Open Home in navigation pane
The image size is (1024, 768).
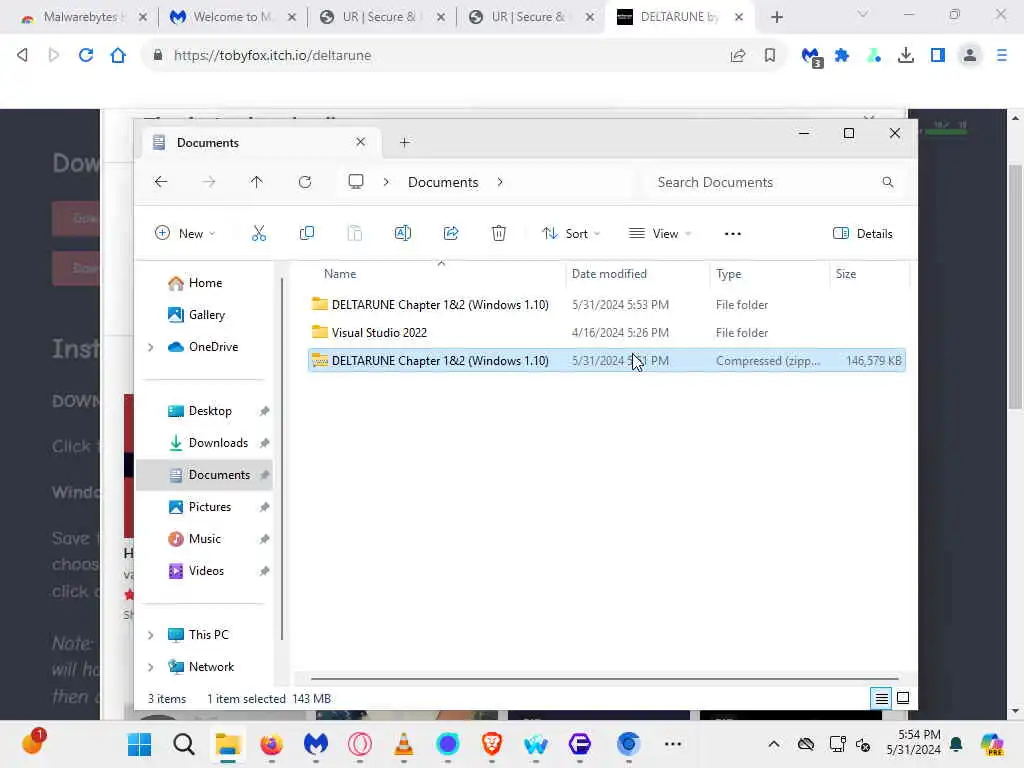(x=204, y=283)
